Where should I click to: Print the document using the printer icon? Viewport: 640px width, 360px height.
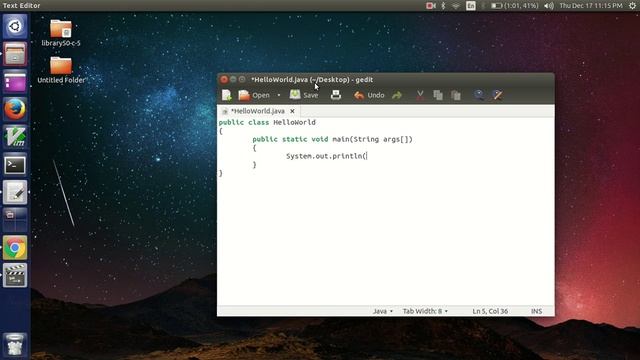pyautogui.click(x=336, y=95)
